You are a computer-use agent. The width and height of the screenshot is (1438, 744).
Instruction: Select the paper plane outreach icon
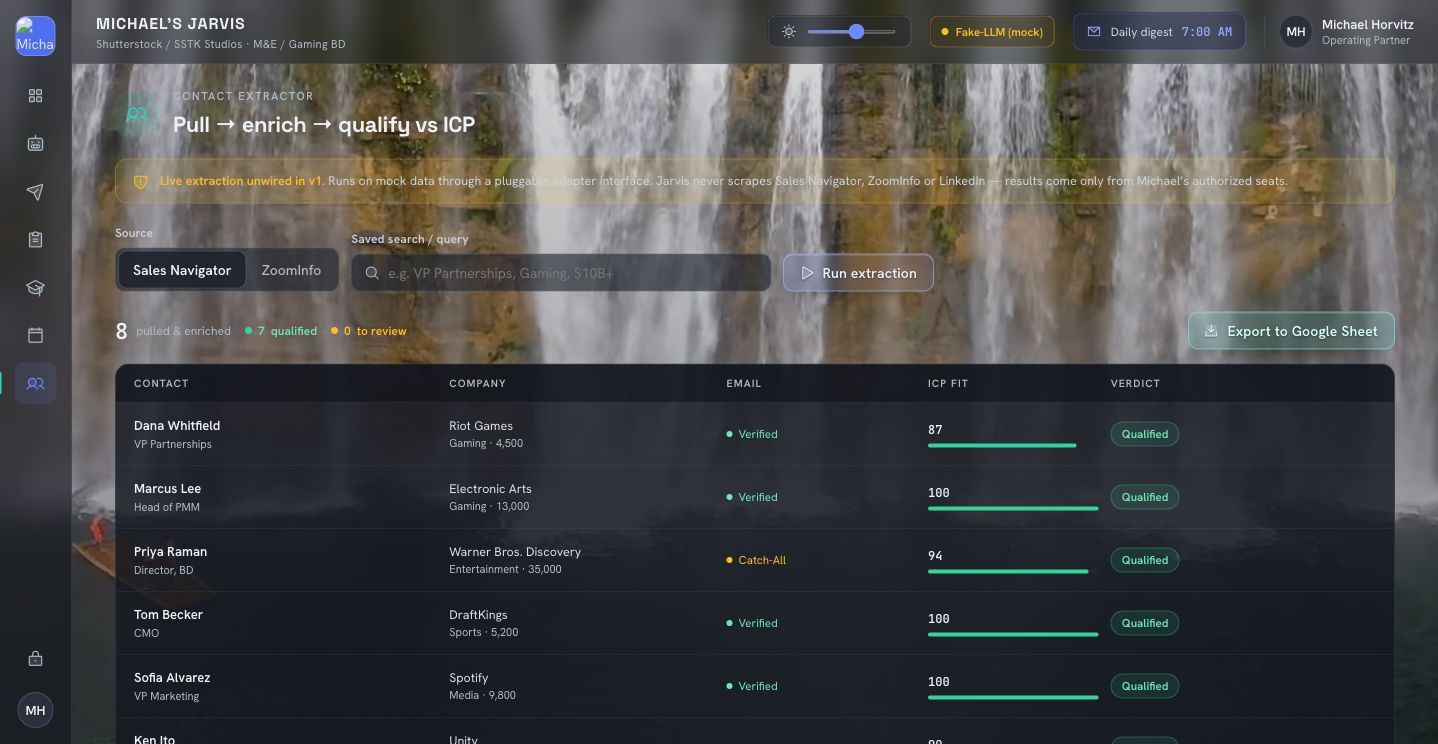click(x=35, y=192)
